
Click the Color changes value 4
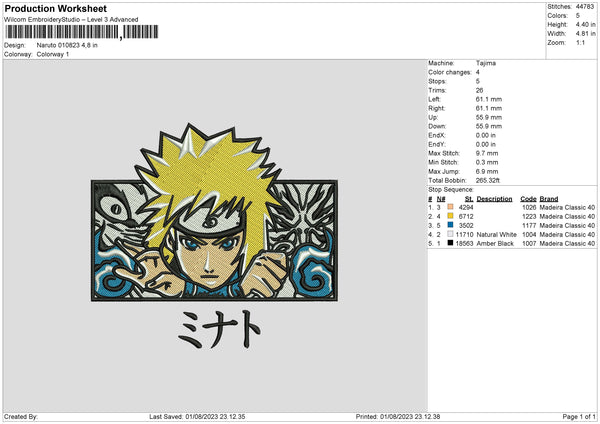(x=478, y=72)
